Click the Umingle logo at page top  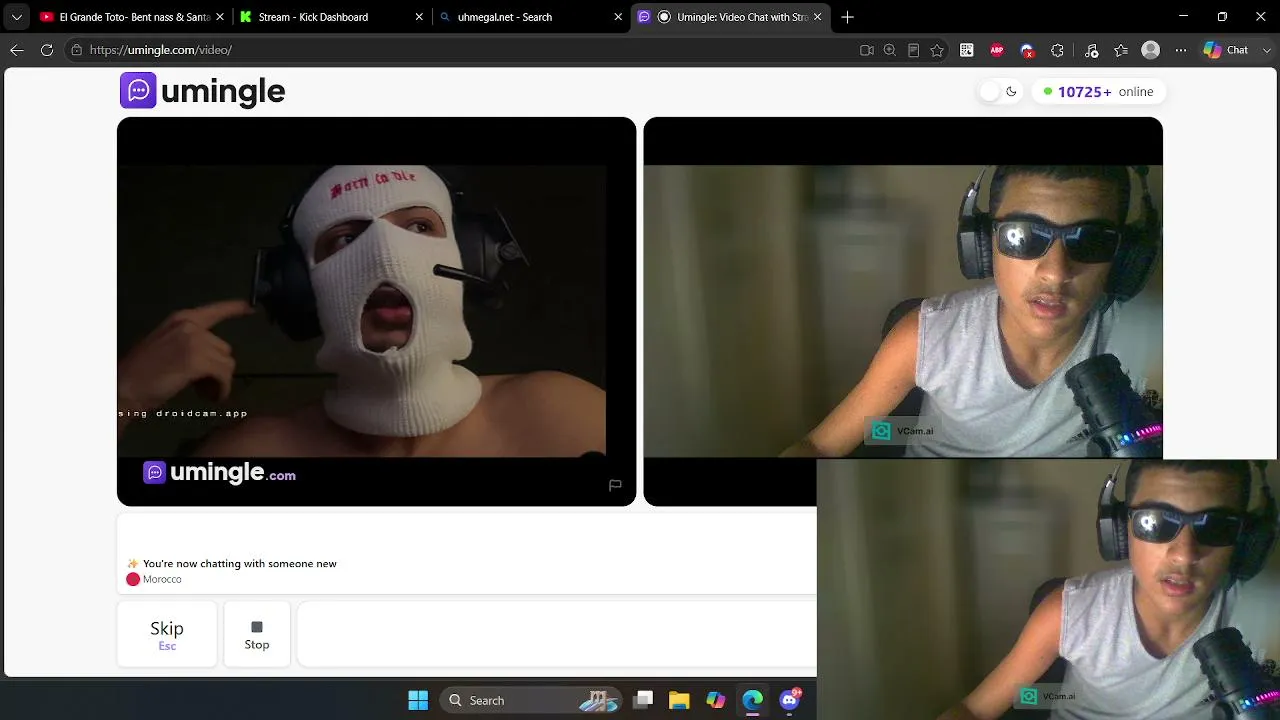tap(203, 91)
